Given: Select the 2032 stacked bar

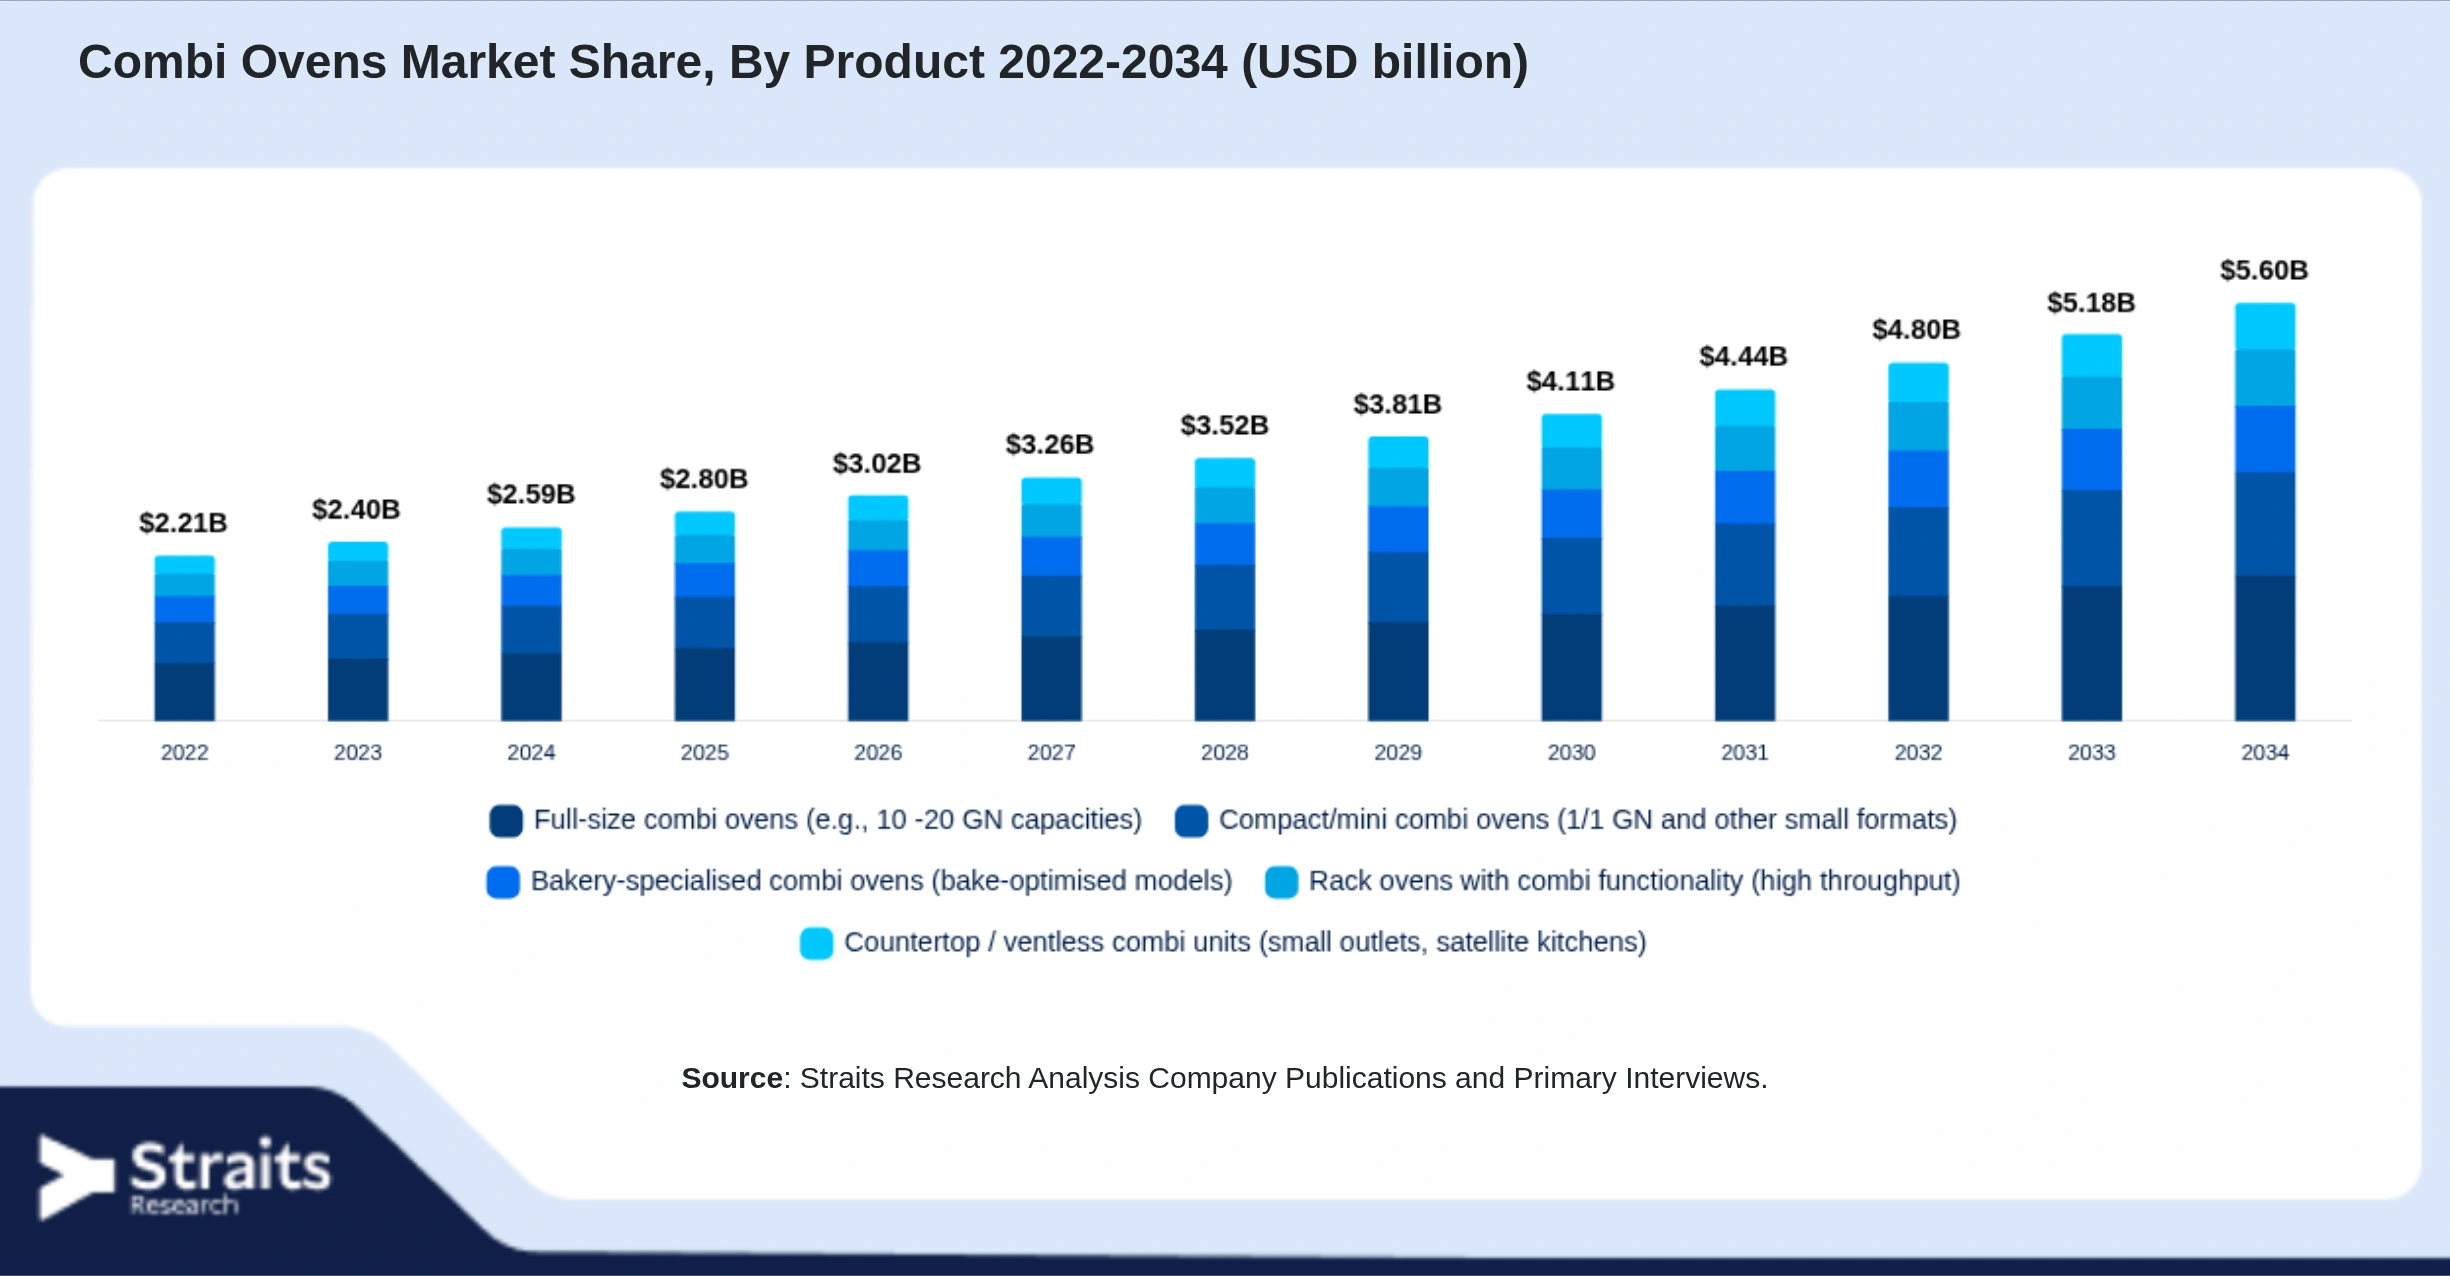Looking at the screenshot, I should pyautogui.click(x=1918, y=542).
